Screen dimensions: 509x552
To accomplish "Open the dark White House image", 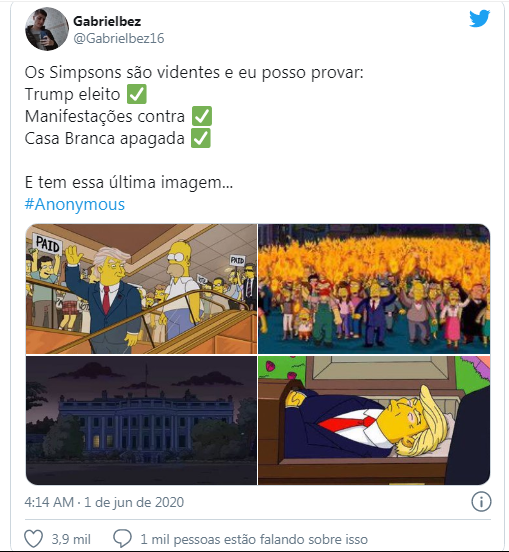I will (x=141, y=420).
